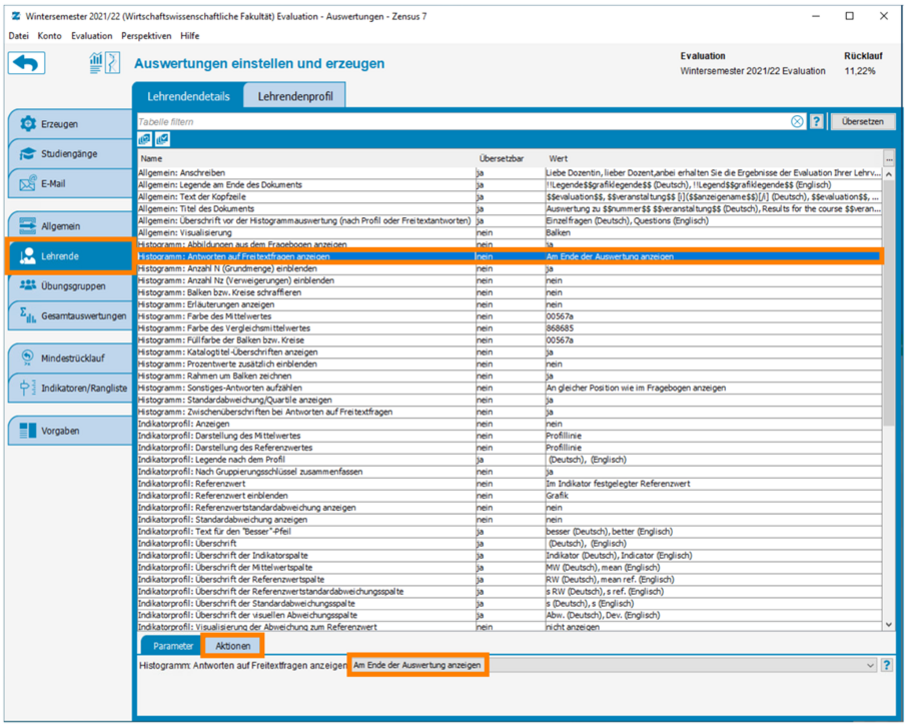Screen dimensions: 907x726
Task: Open the Datei menu
Action: tap(19, 36)
